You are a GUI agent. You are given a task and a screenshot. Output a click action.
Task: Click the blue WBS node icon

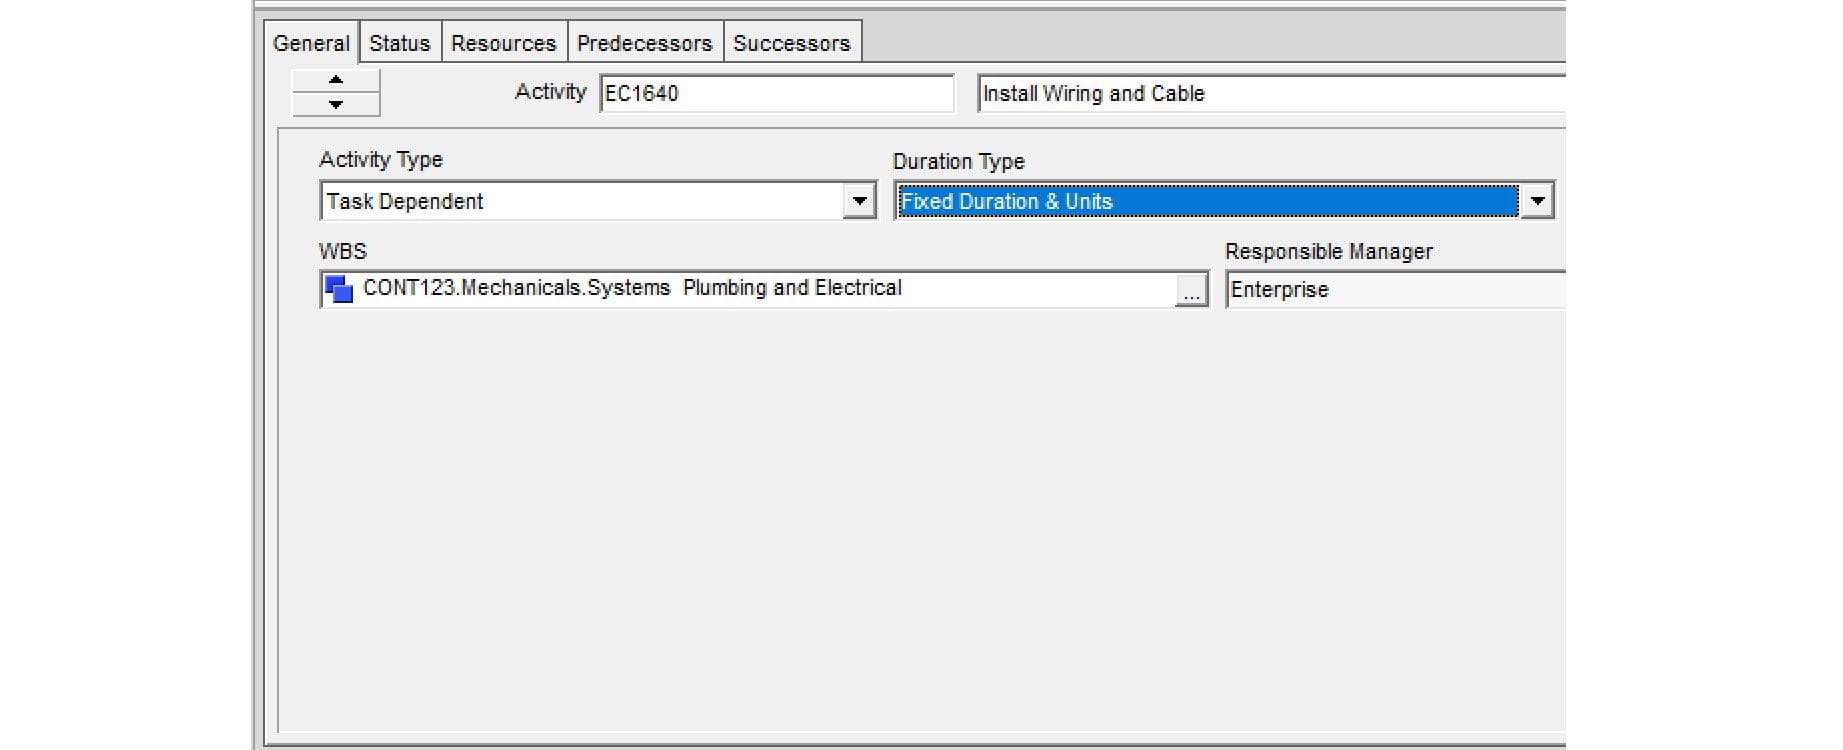[339, 289]
